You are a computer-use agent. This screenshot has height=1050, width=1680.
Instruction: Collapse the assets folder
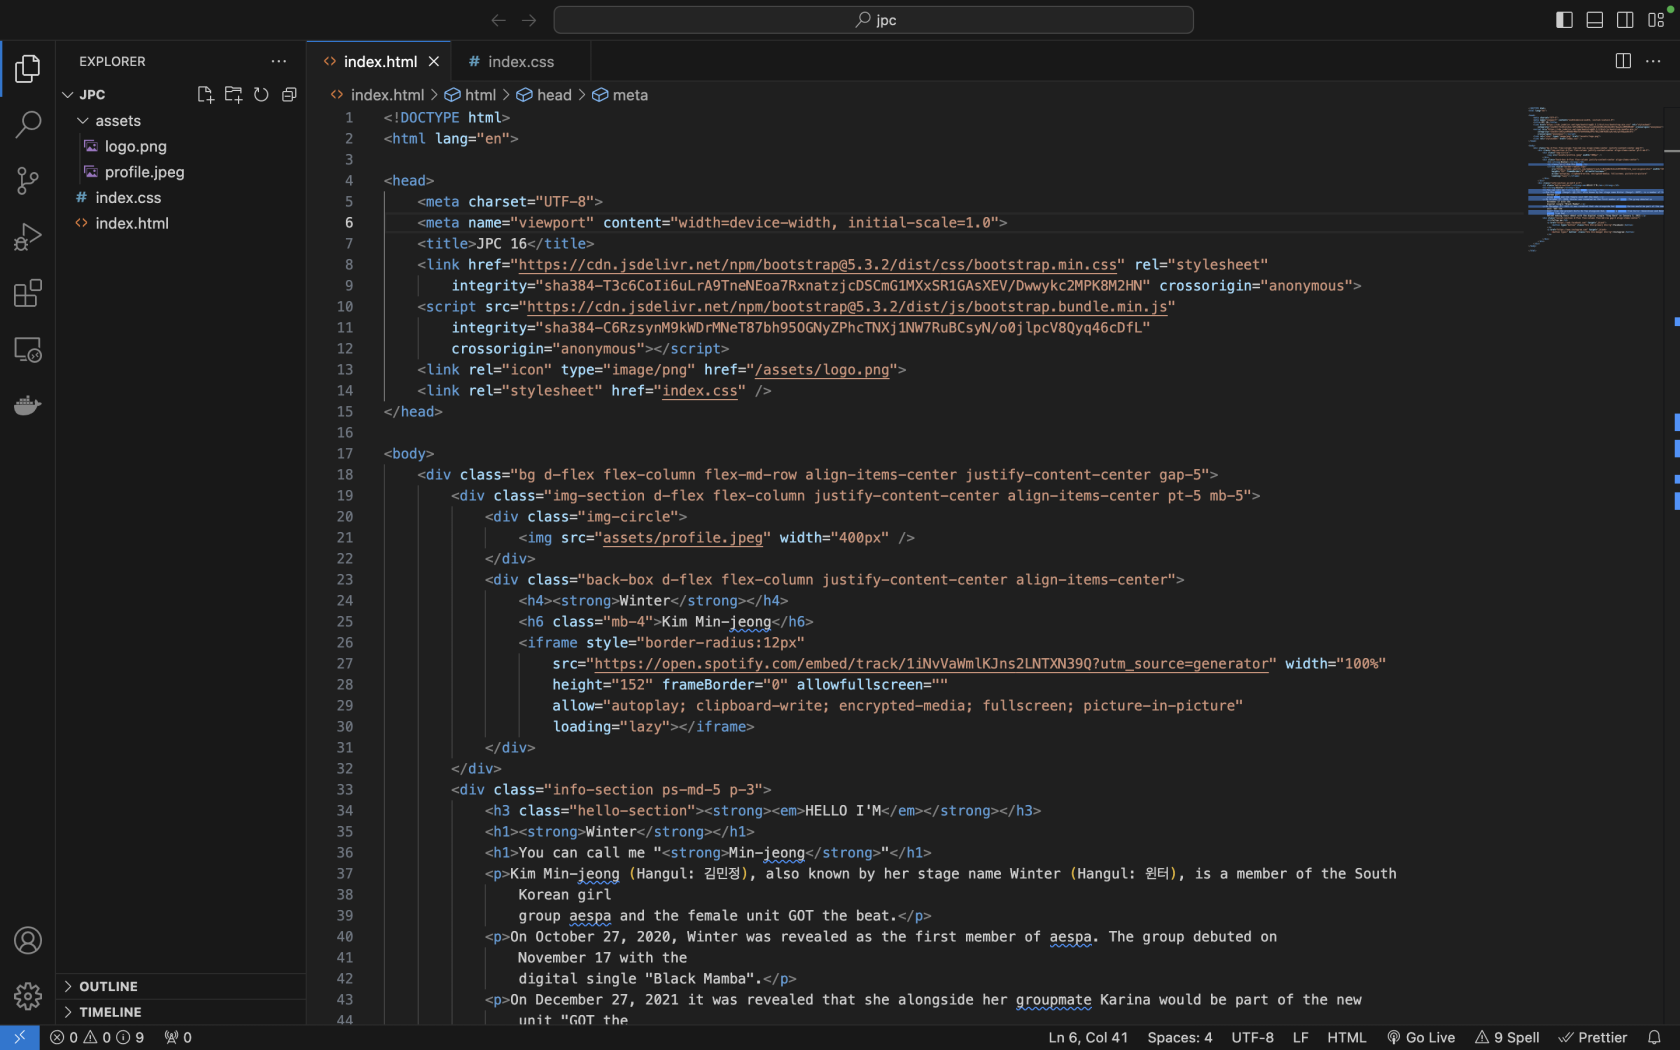(83, 120)
